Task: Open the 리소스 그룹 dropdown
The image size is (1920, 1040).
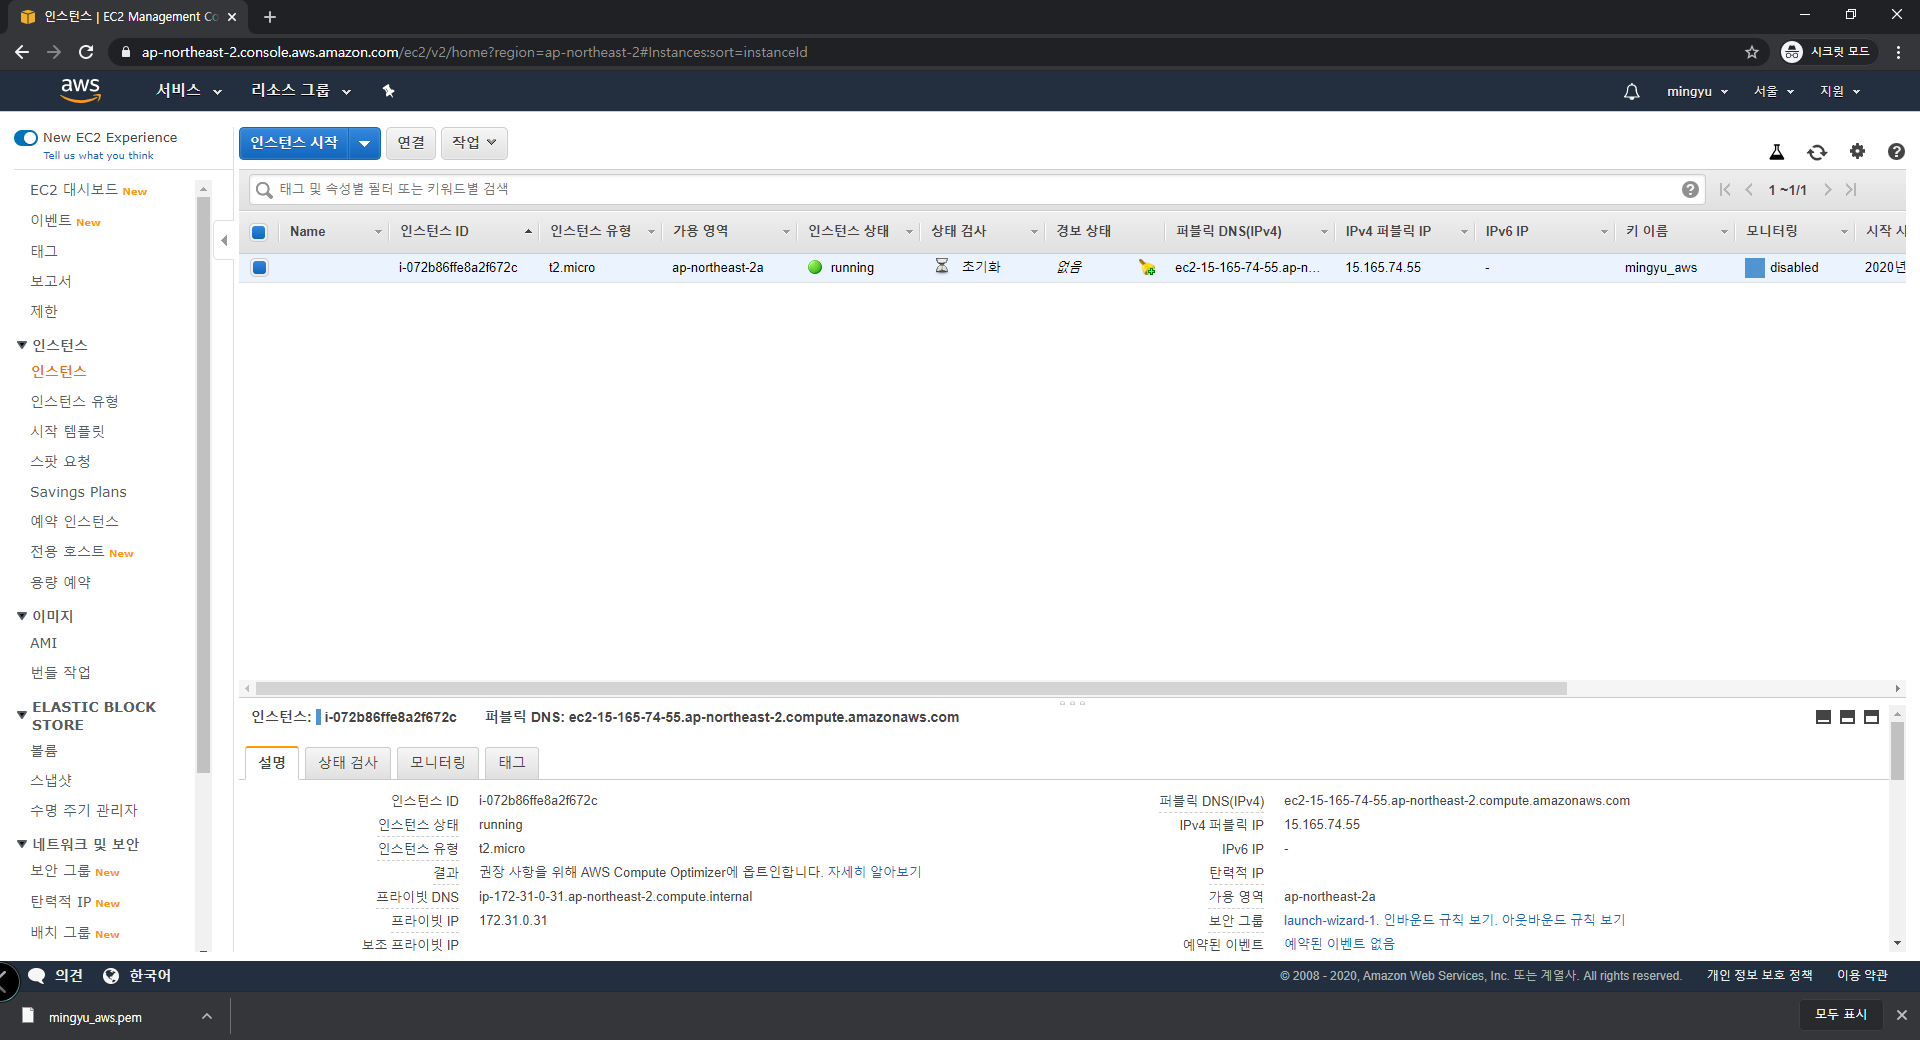Action: point(301,91)
